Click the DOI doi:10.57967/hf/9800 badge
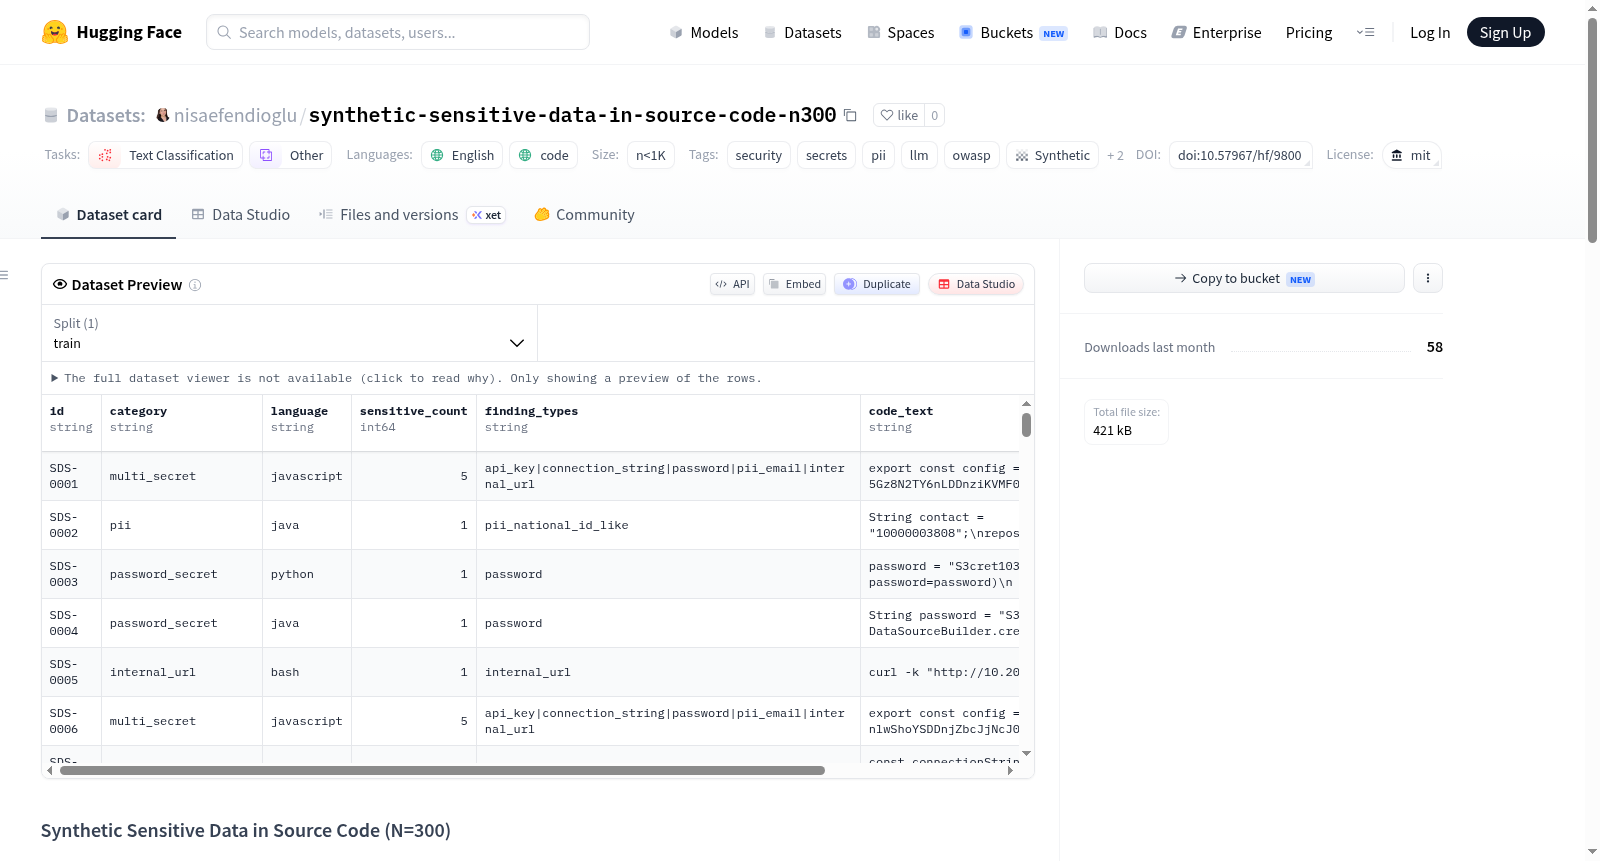Viewport: 1600px width, 861px height. 1240,155
